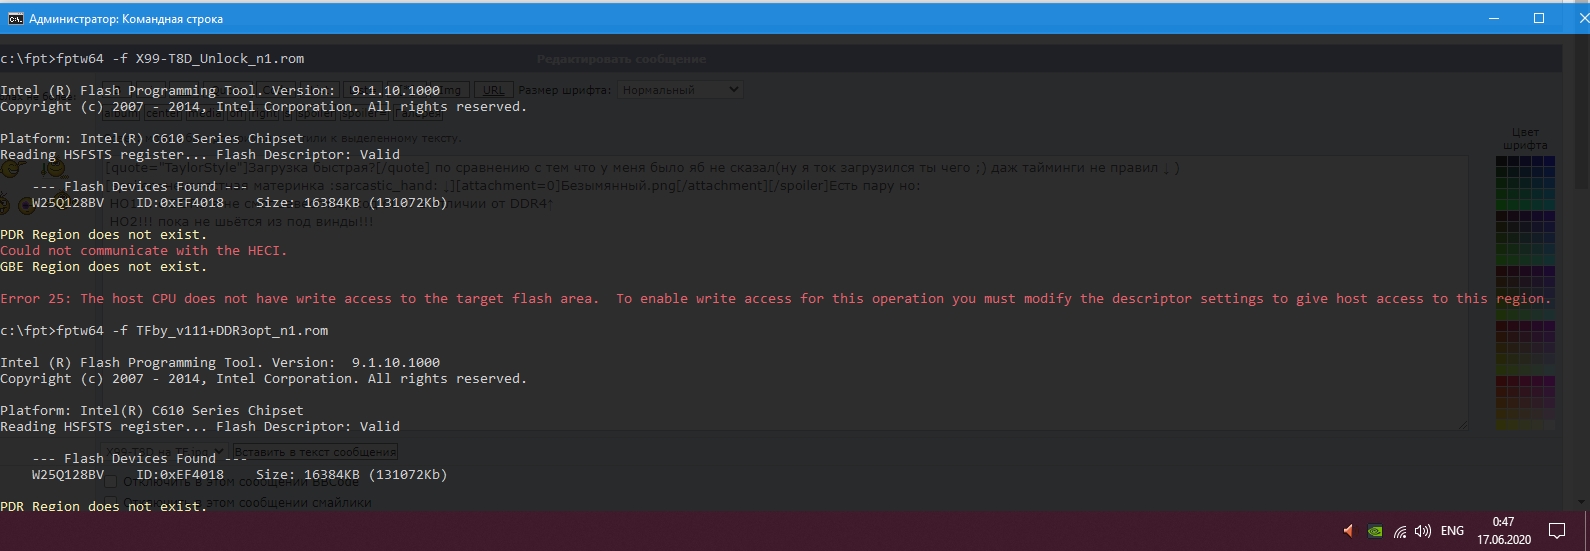Image resolution: width=1590 pixels, height=551 pixels.
Task: Open the NVIDIA tray icon
Action: pos(1376,531)
